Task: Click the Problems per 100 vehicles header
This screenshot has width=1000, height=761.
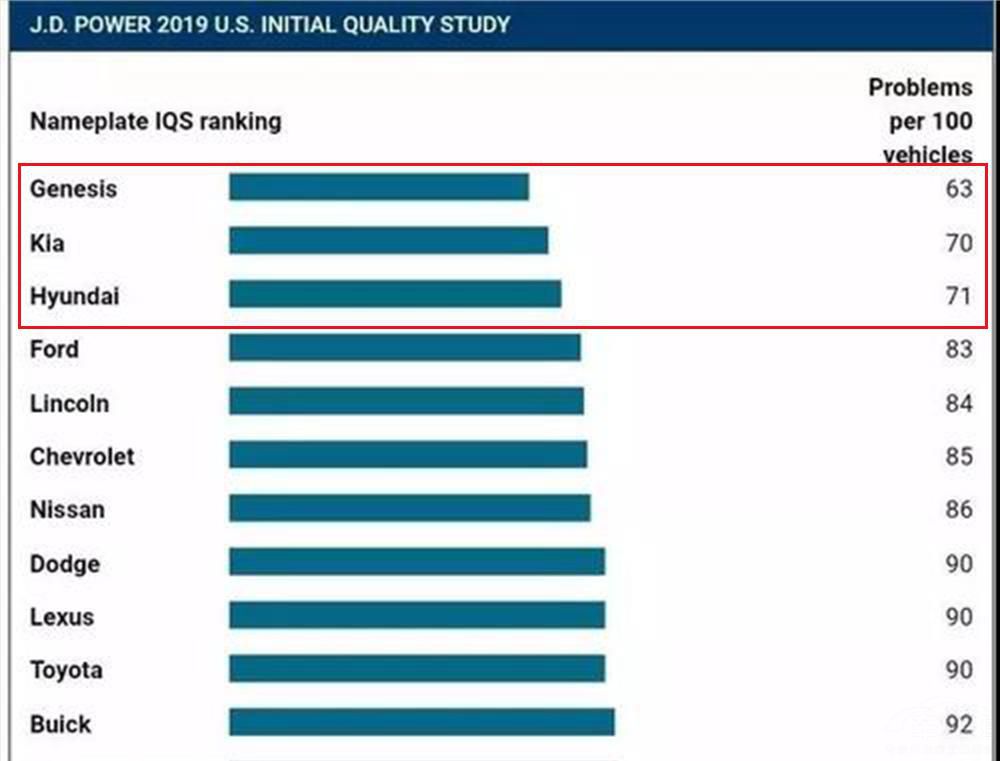Action: 919,121
